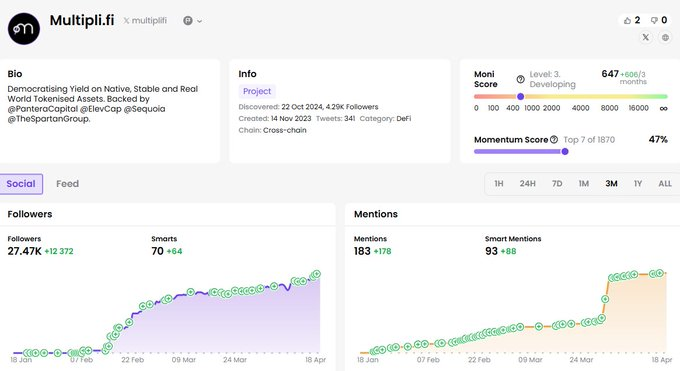
Task: Click last data marker on Followers chart
Action: tap(317, 274)
